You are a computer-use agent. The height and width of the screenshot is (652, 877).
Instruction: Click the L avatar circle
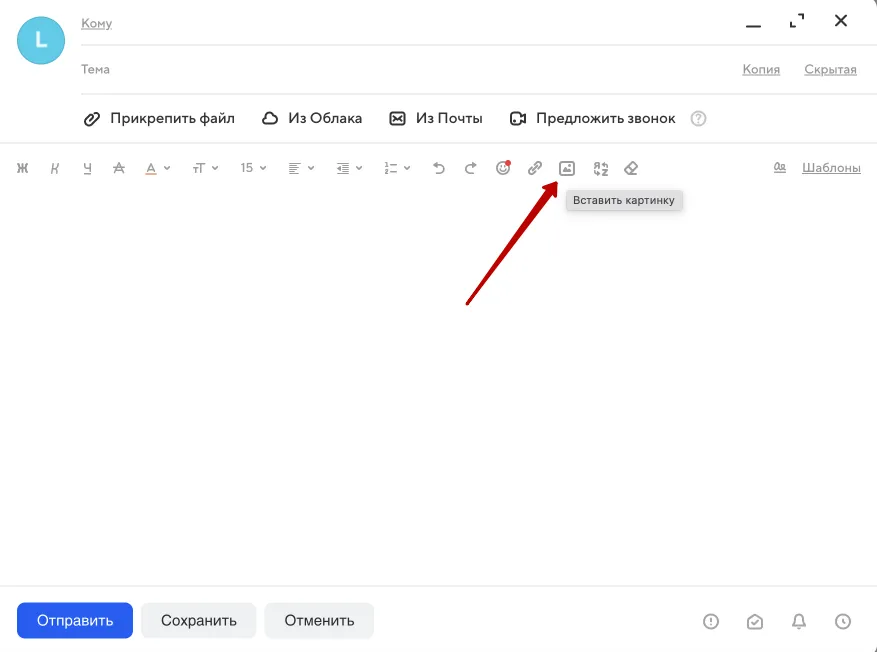point(41,40)
